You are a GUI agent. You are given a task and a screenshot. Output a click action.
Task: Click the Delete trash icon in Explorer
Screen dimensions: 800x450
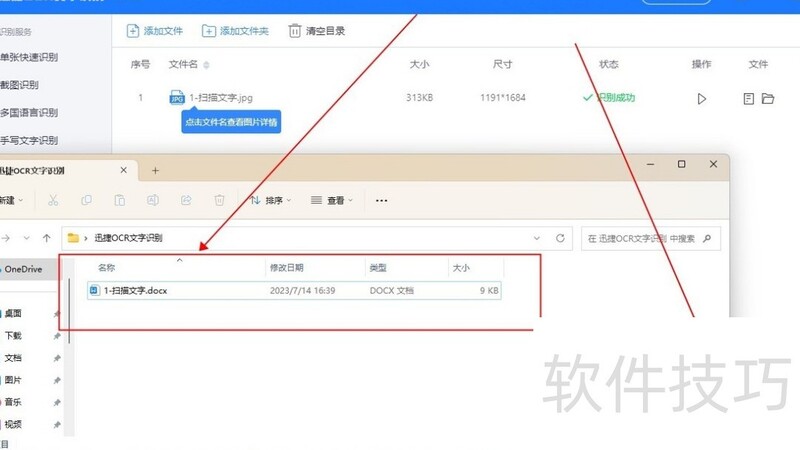219,201
